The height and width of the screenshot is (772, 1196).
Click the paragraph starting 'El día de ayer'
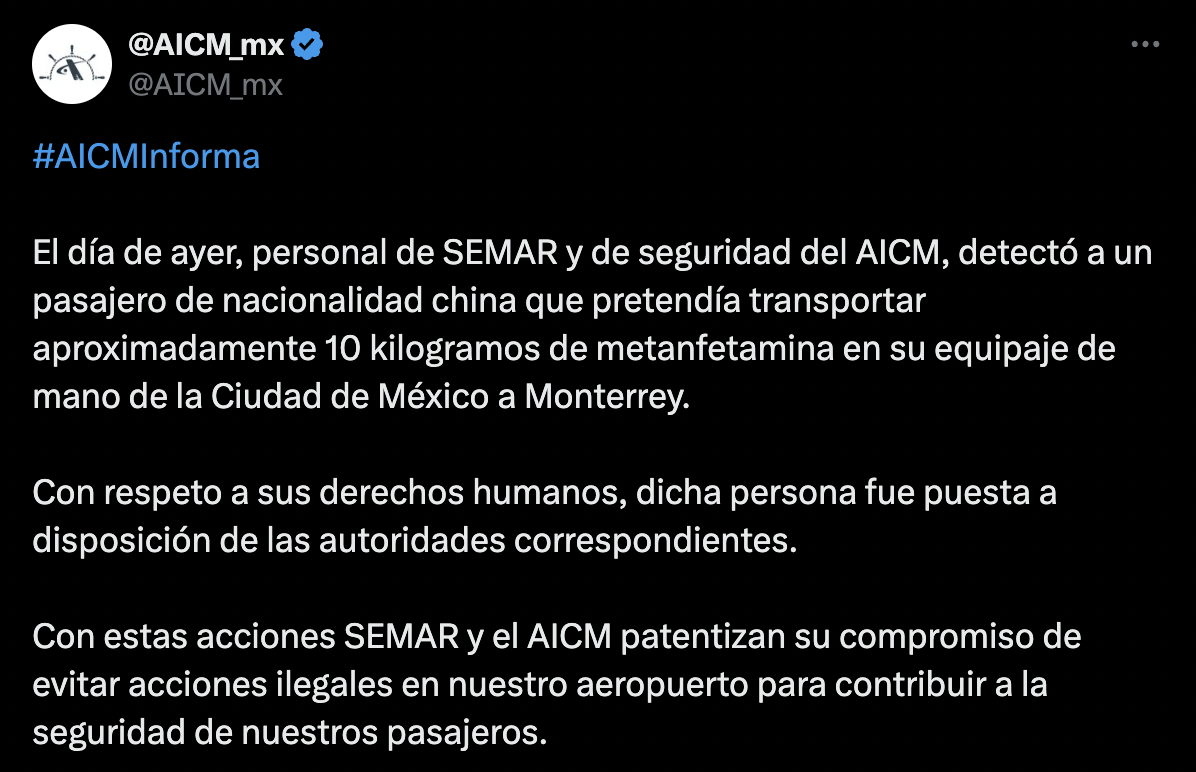tap(592, 324)
